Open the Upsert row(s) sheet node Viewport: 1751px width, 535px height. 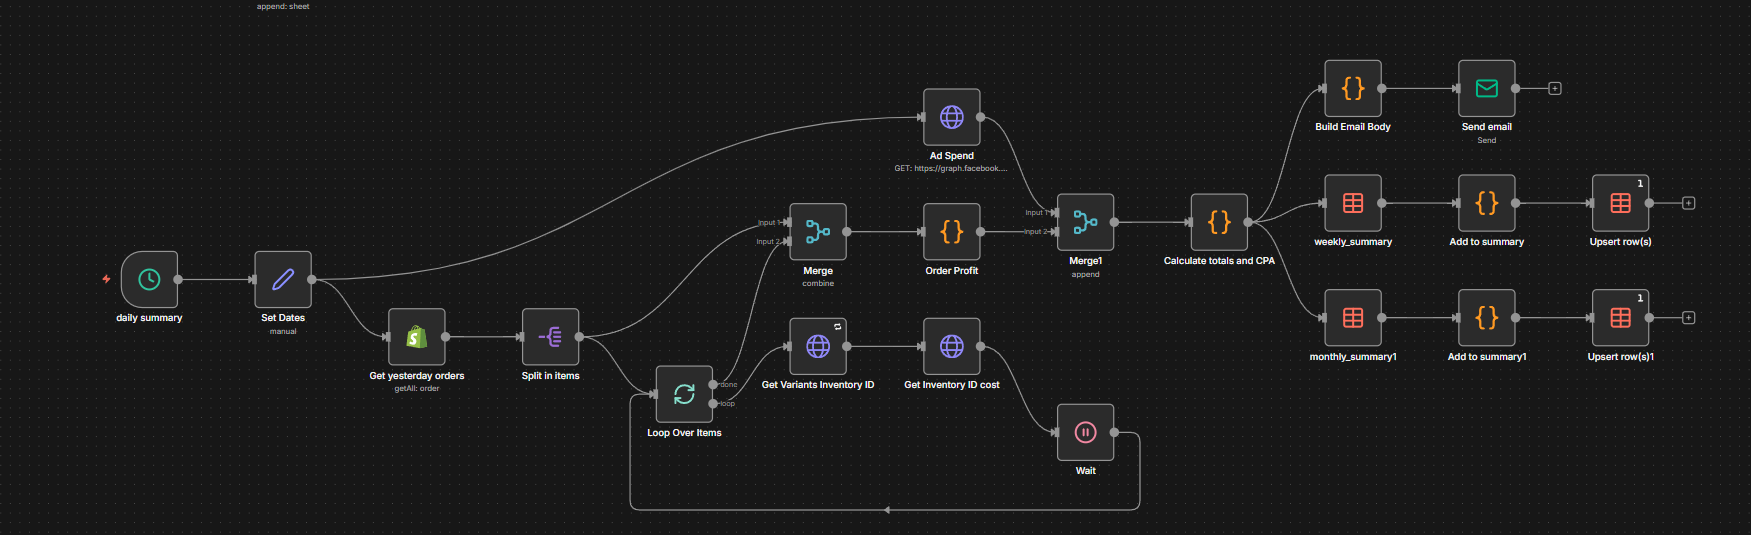click(x=1621, y=203)
